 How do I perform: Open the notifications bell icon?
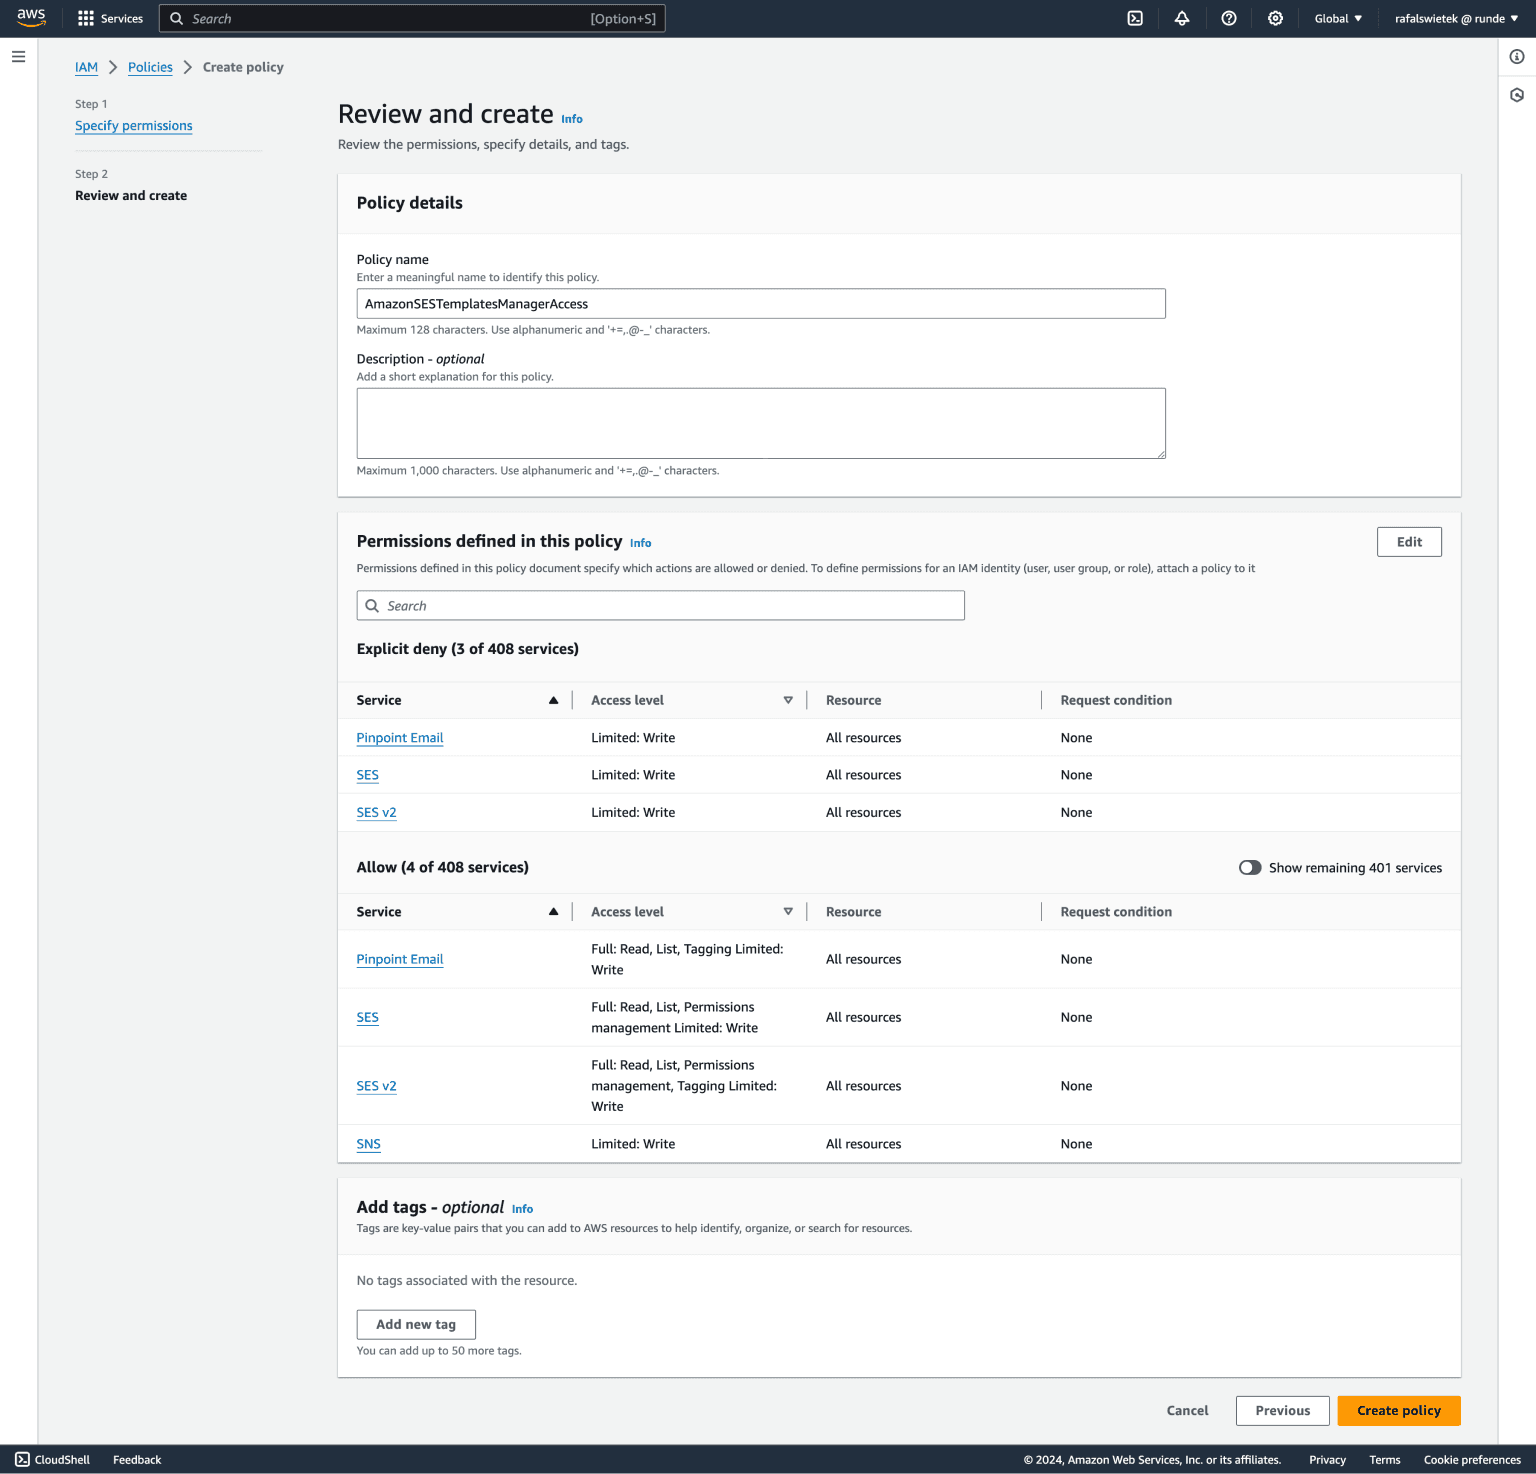(x=1181, y=18)
